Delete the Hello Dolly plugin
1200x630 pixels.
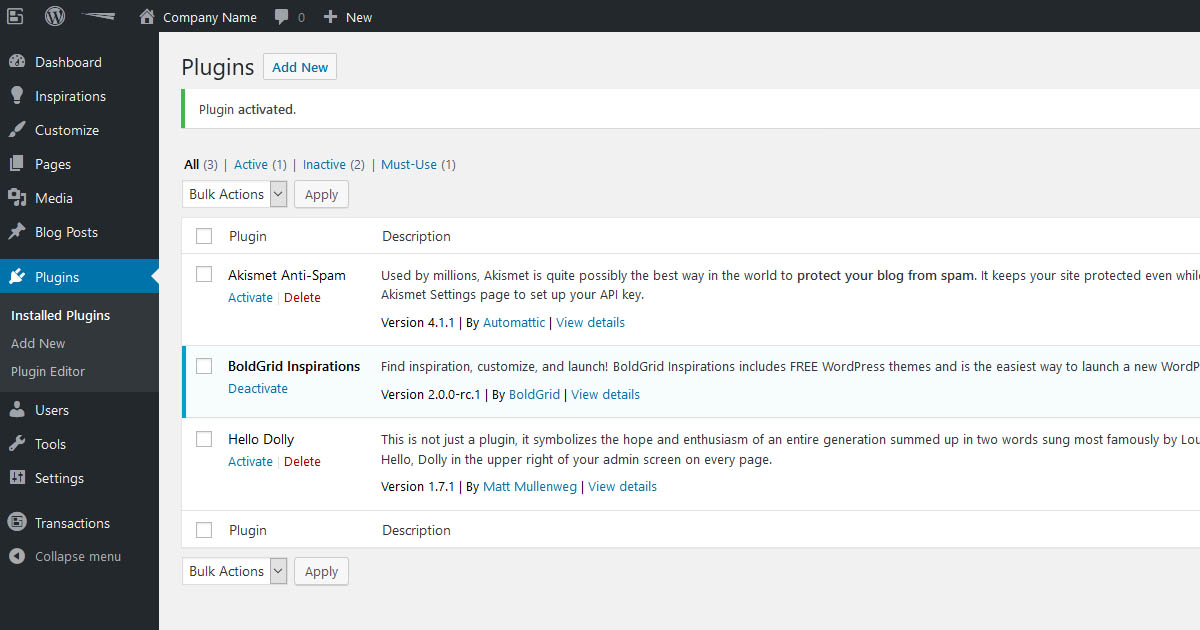tap(302, 461)
